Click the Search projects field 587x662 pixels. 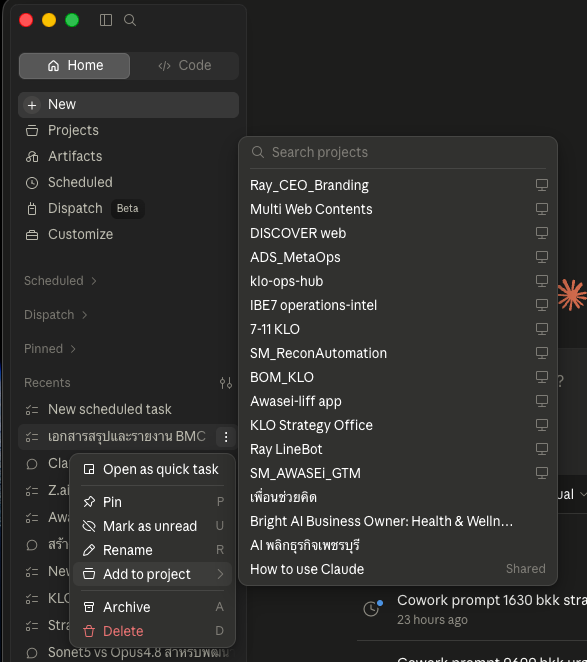[398, 152]
